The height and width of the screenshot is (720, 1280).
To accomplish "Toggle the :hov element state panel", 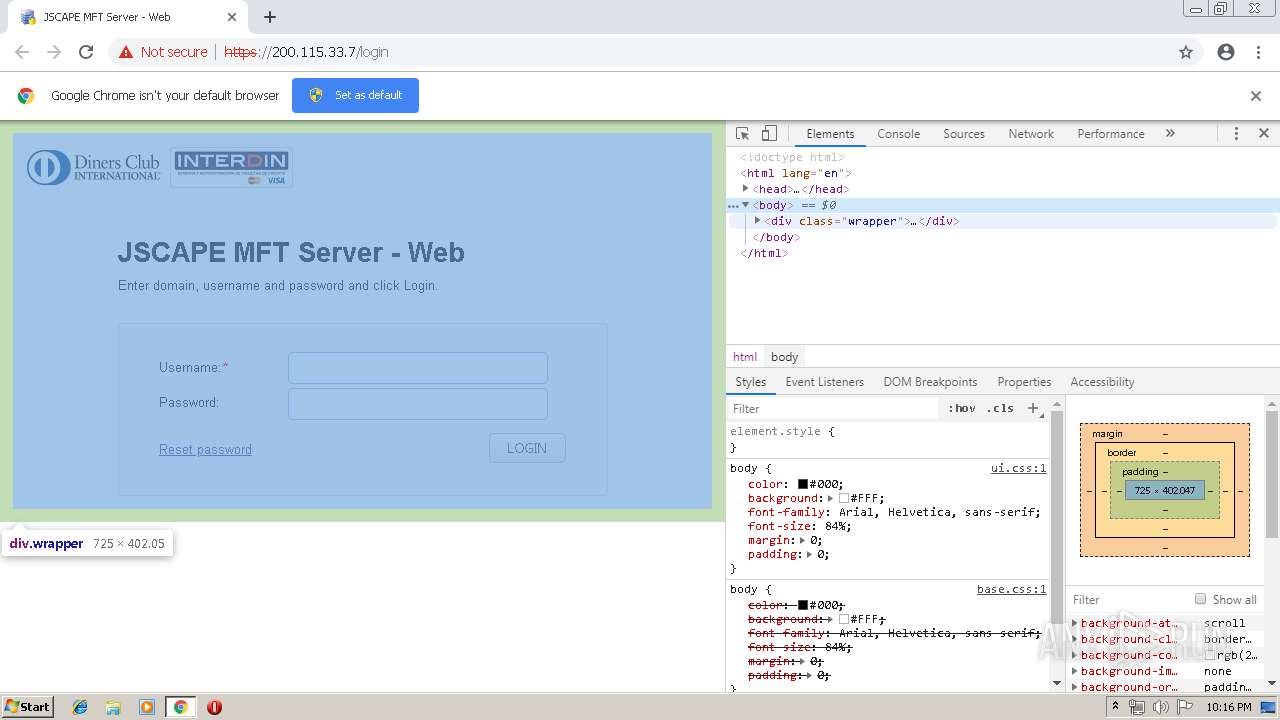I will [962, 408].
